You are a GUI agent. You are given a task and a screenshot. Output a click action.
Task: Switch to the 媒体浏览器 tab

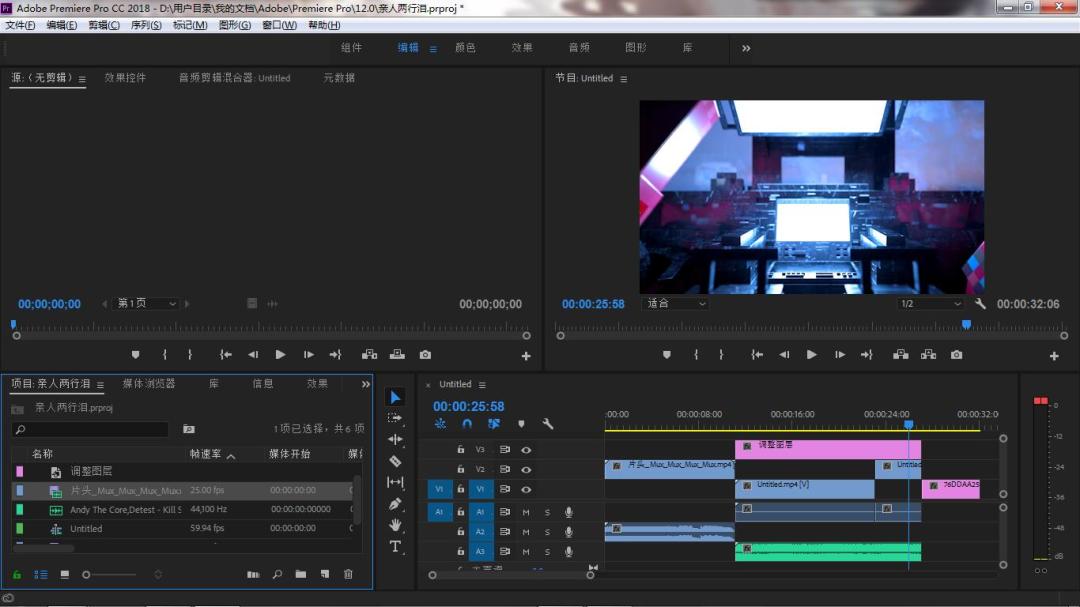(149, 384)
